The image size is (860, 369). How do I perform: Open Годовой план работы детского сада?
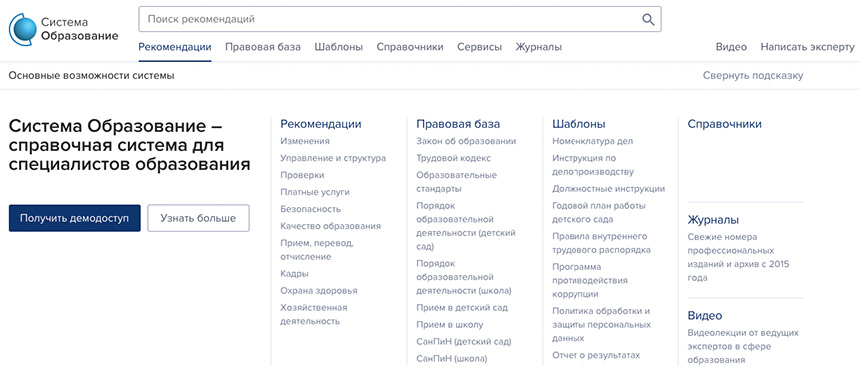tap(599, 212)
